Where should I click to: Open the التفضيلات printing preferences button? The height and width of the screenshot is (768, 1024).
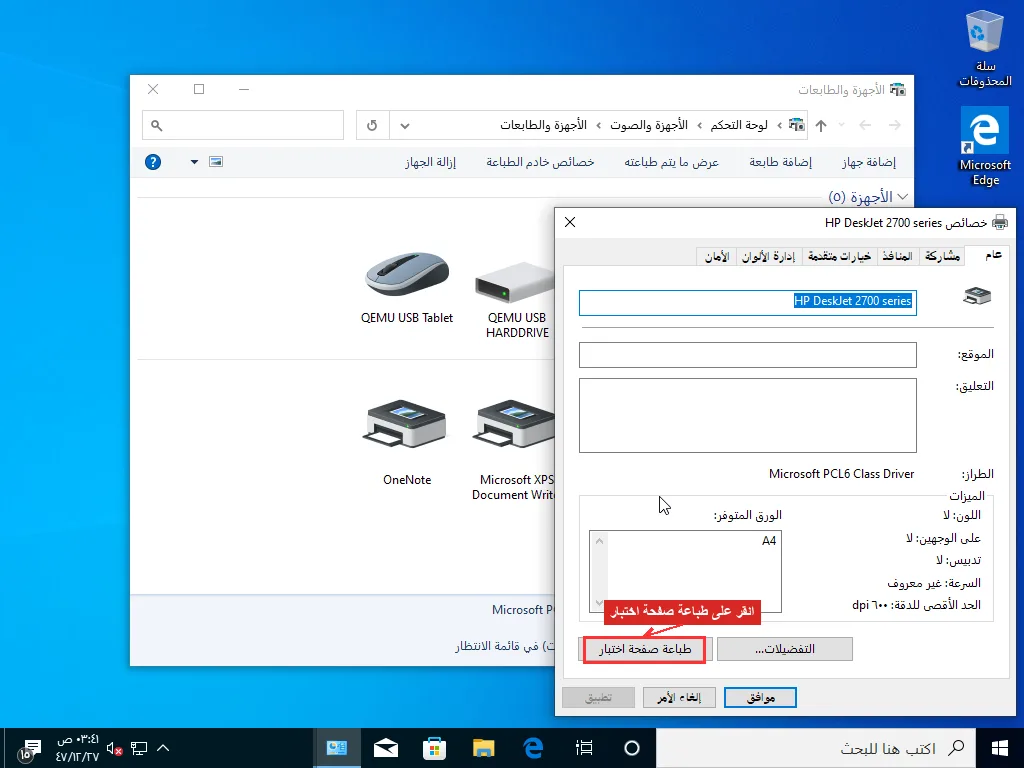[784, 649]
